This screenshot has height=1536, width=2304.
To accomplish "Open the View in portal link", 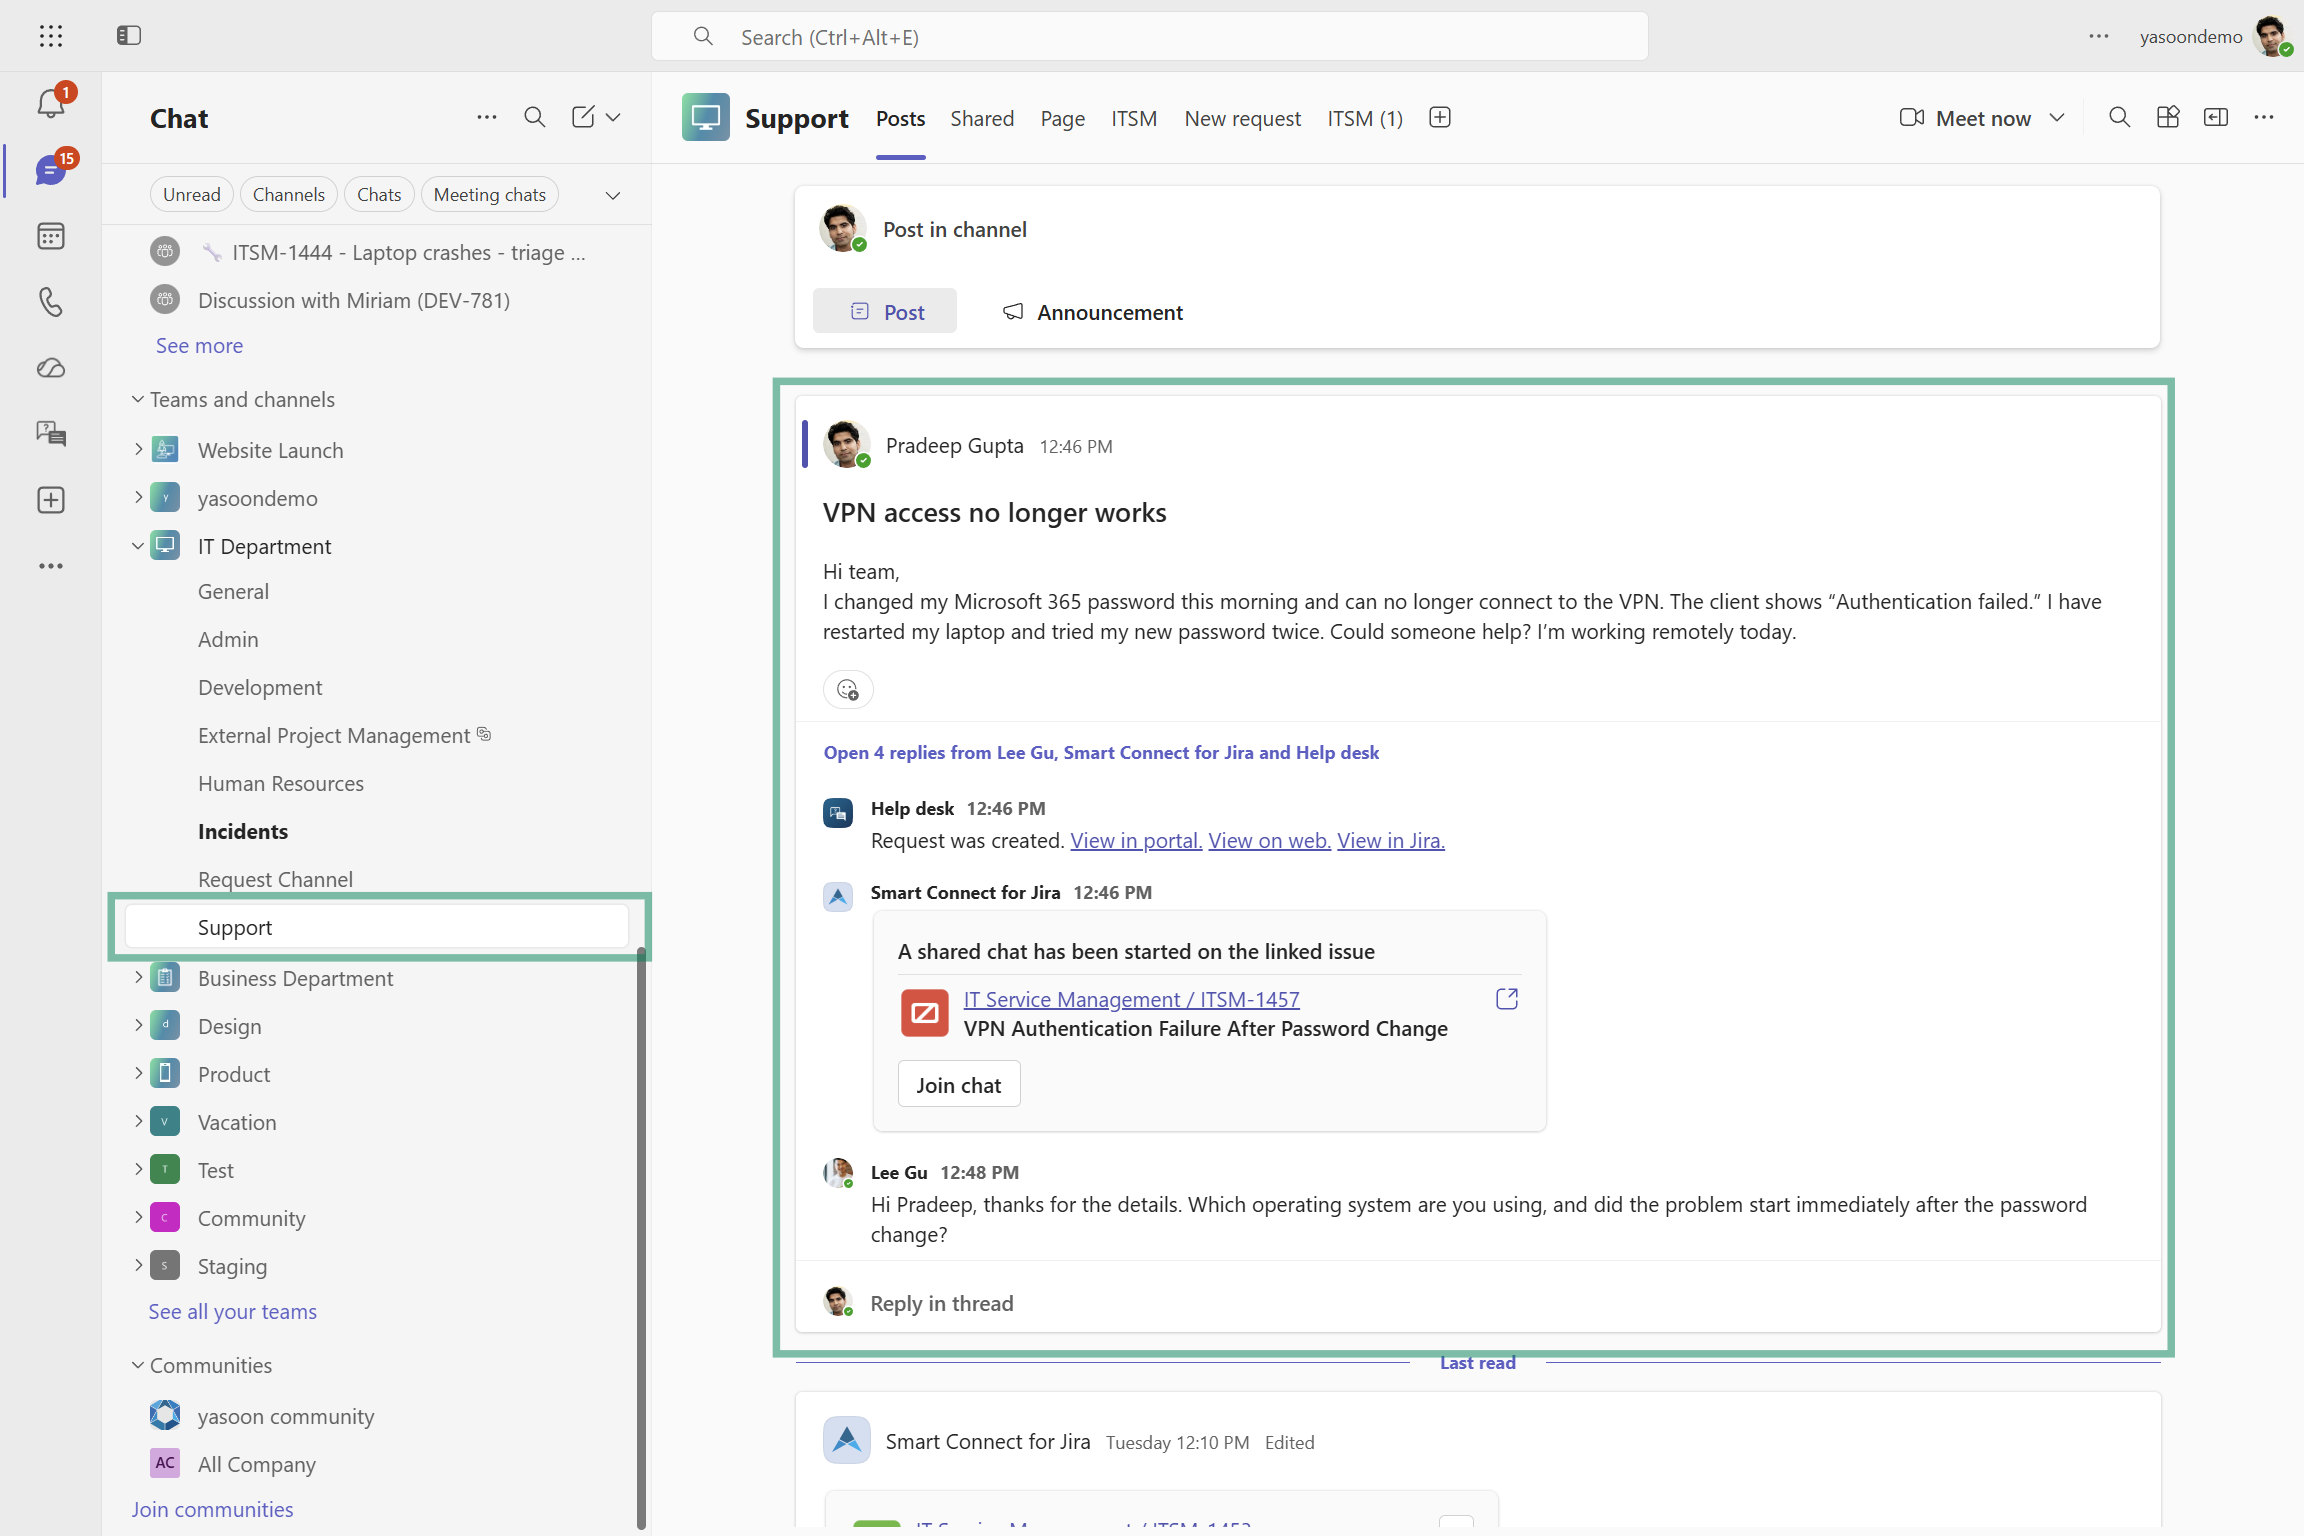I will [x=1136, y=841].
